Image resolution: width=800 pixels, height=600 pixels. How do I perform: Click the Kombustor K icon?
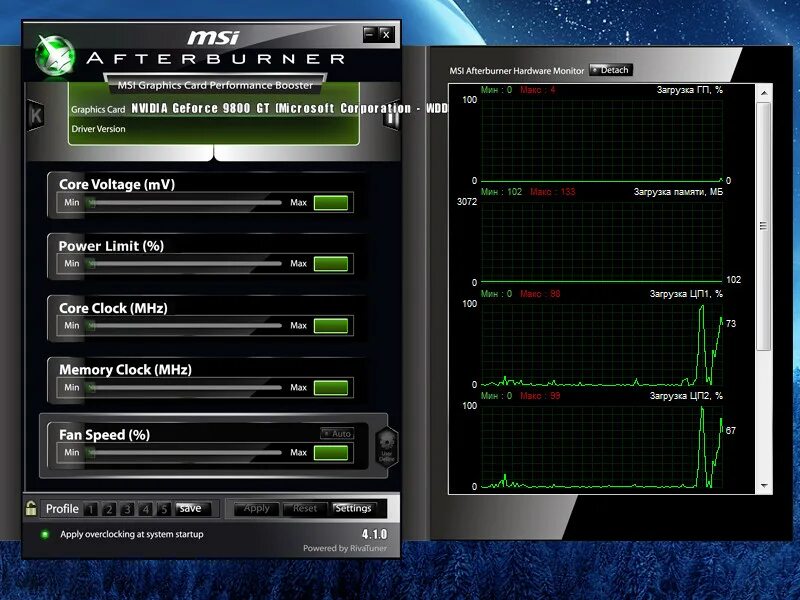click(36, 115)
